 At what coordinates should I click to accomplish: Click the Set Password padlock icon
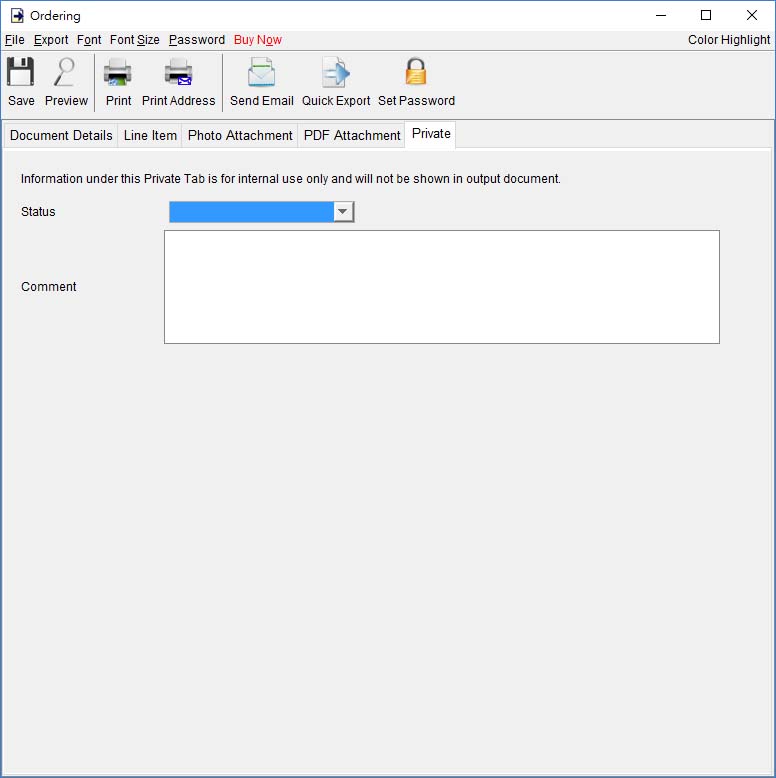click(x=416, y=71)
